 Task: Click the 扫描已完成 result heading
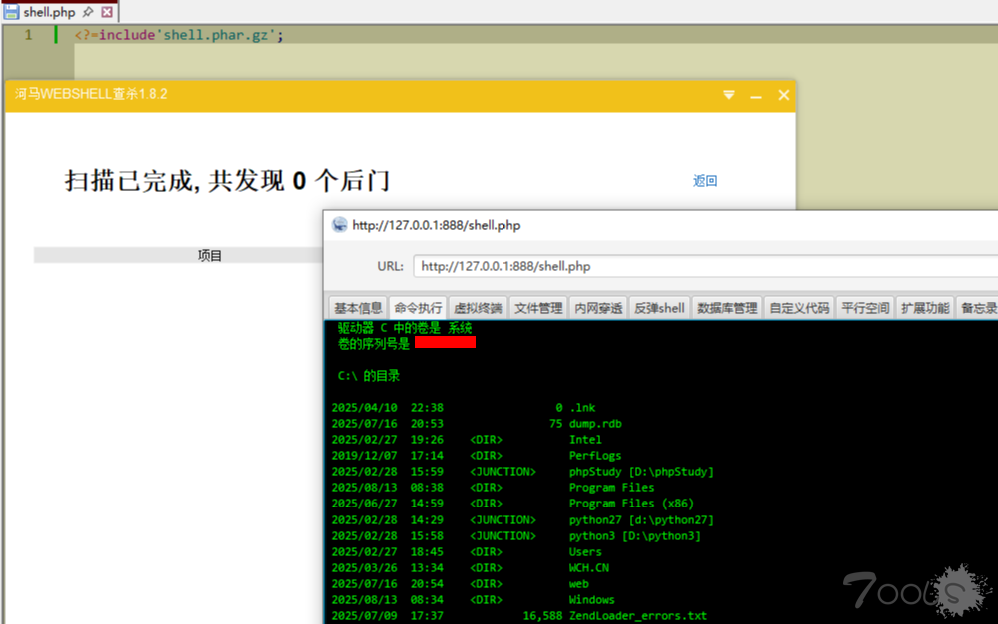227,181
